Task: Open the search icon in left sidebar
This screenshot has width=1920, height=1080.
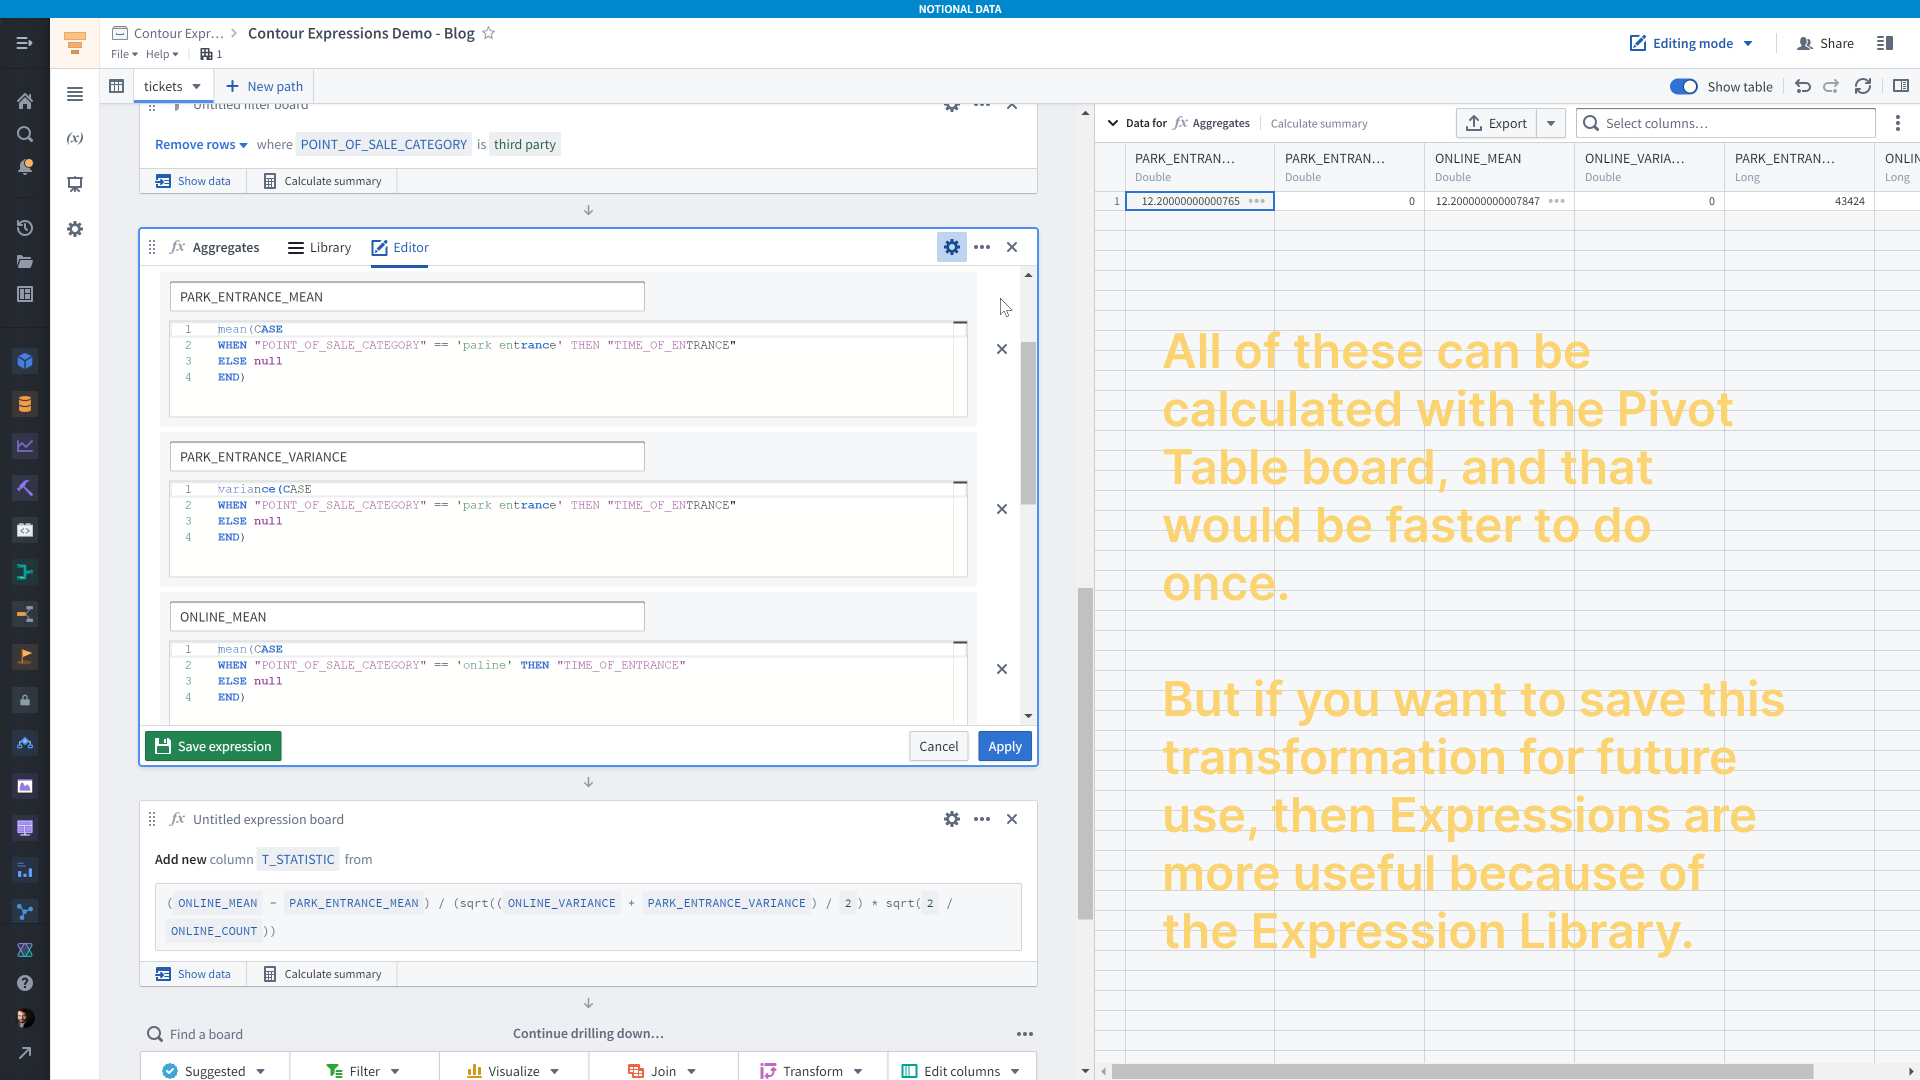Action: 25,134
